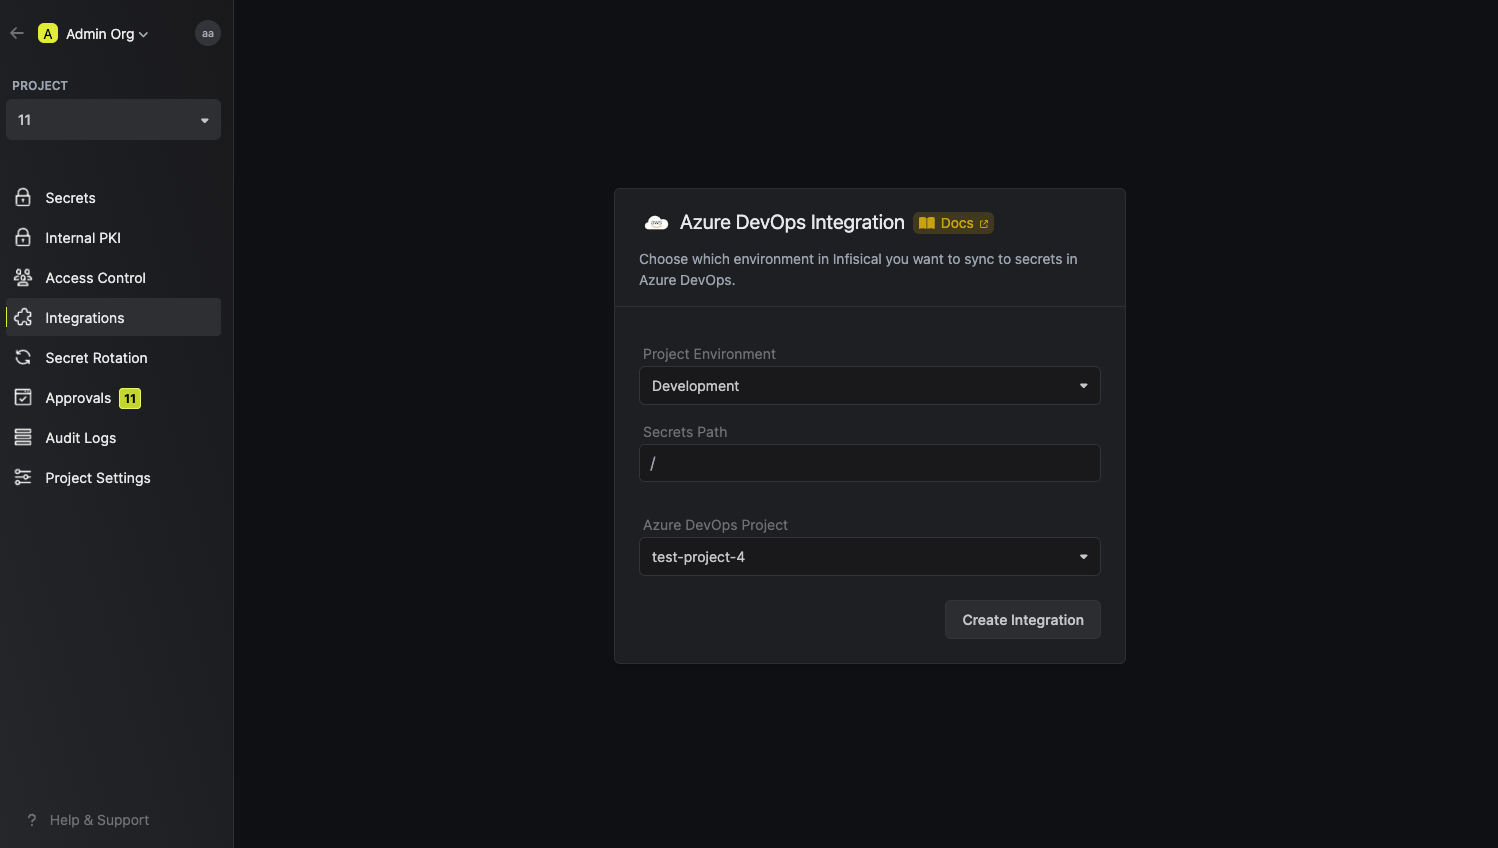Click the Project Settings sliders icon
Viewport: 1498px width, 848px height.
tap(23, 477)
